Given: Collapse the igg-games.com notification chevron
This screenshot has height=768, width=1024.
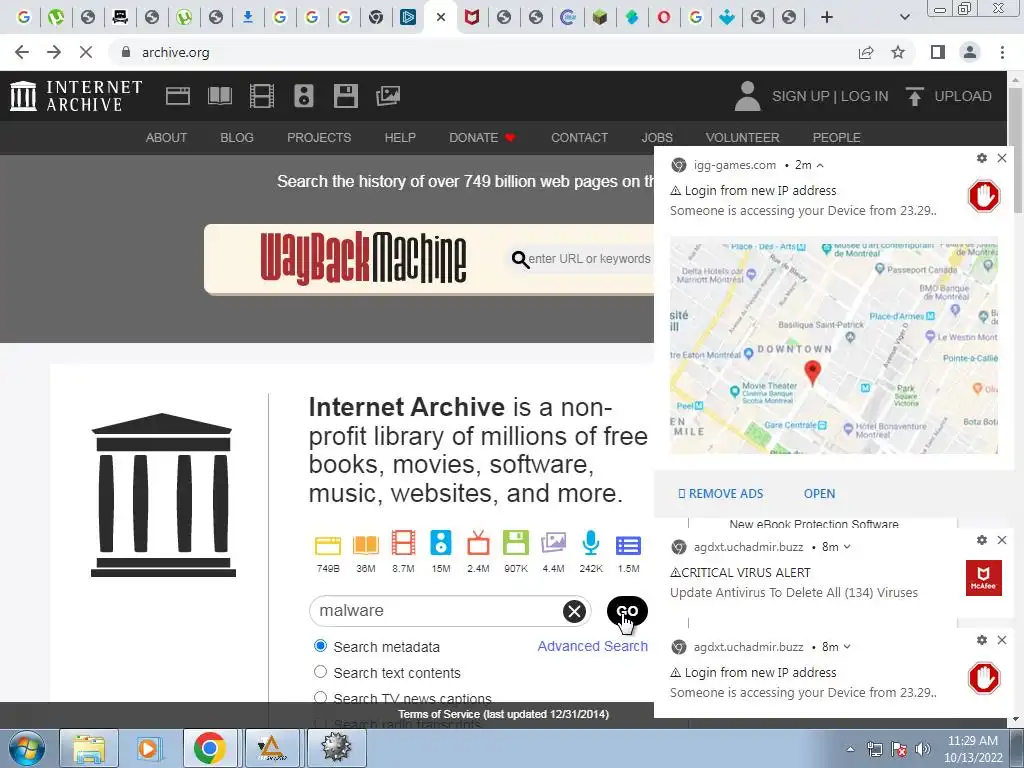Looking at the screenshot, I should pos(820,165).
